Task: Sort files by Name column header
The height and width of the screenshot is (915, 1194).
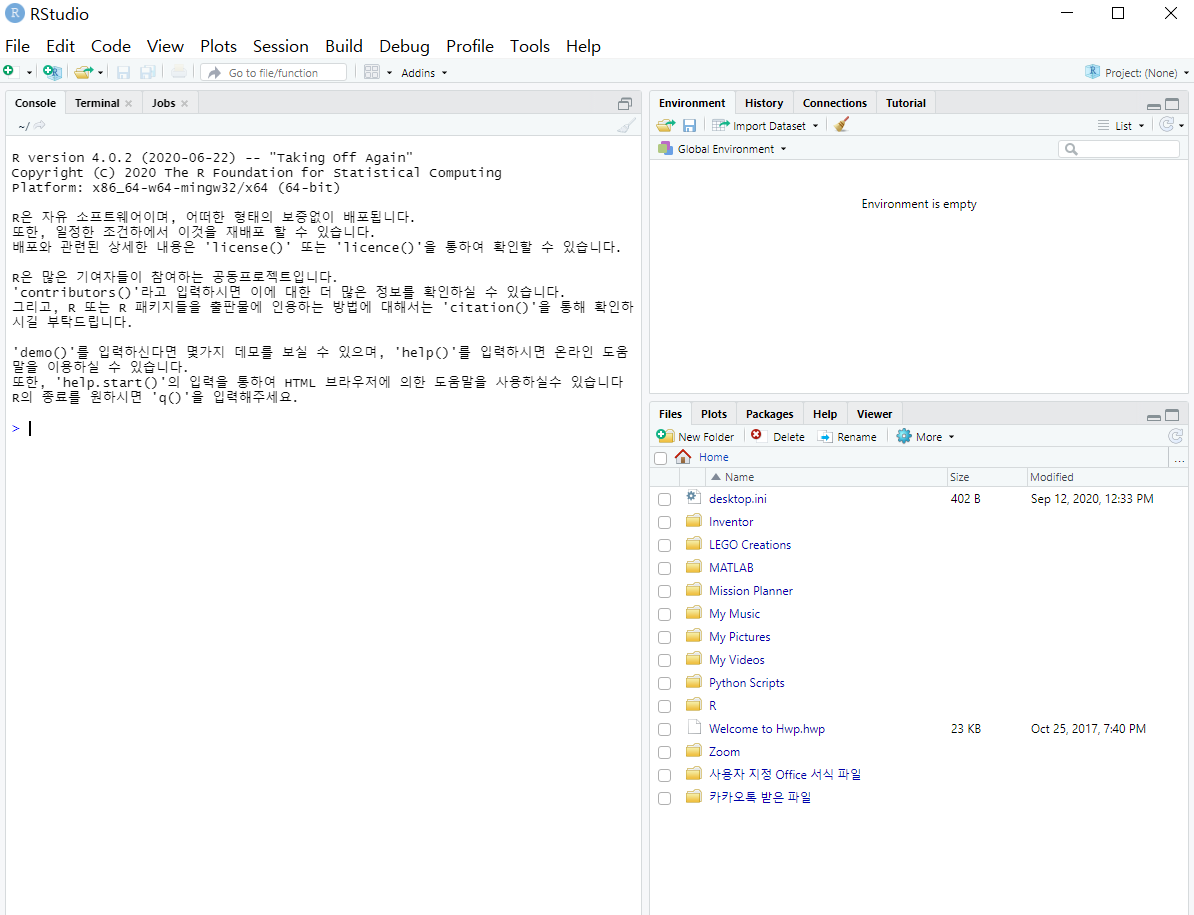Action: 739,477
